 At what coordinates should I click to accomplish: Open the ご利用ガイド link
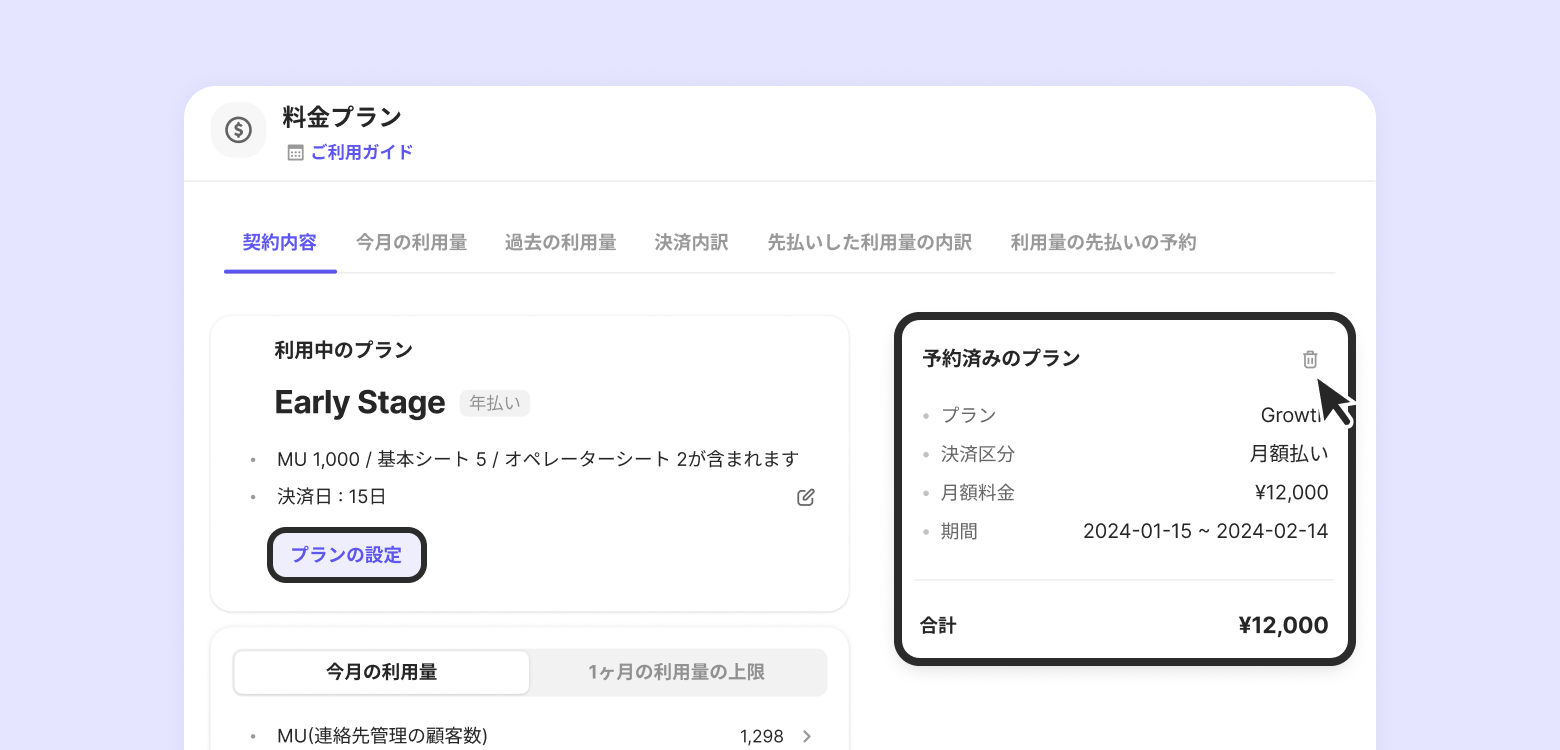[x=362, y=152]
